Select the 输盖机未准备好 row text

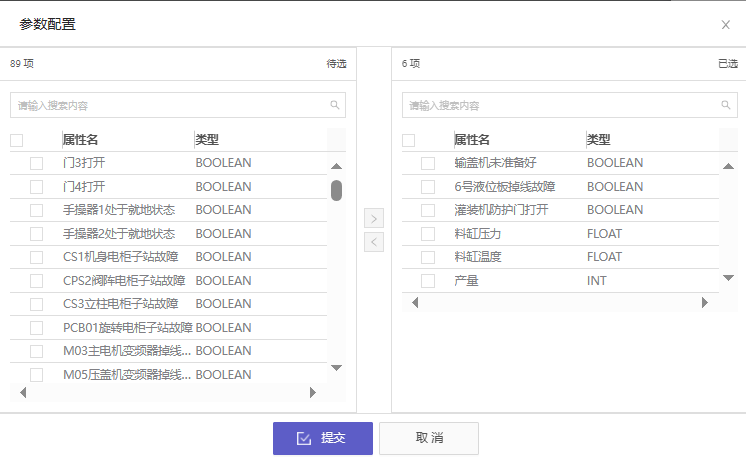click(495, 163)
